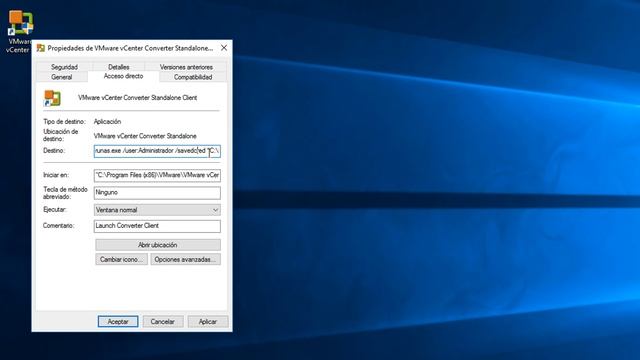Viewport: 640px width, 360px height.
Task: Click the Cambiar icono button
Action: 121,260
